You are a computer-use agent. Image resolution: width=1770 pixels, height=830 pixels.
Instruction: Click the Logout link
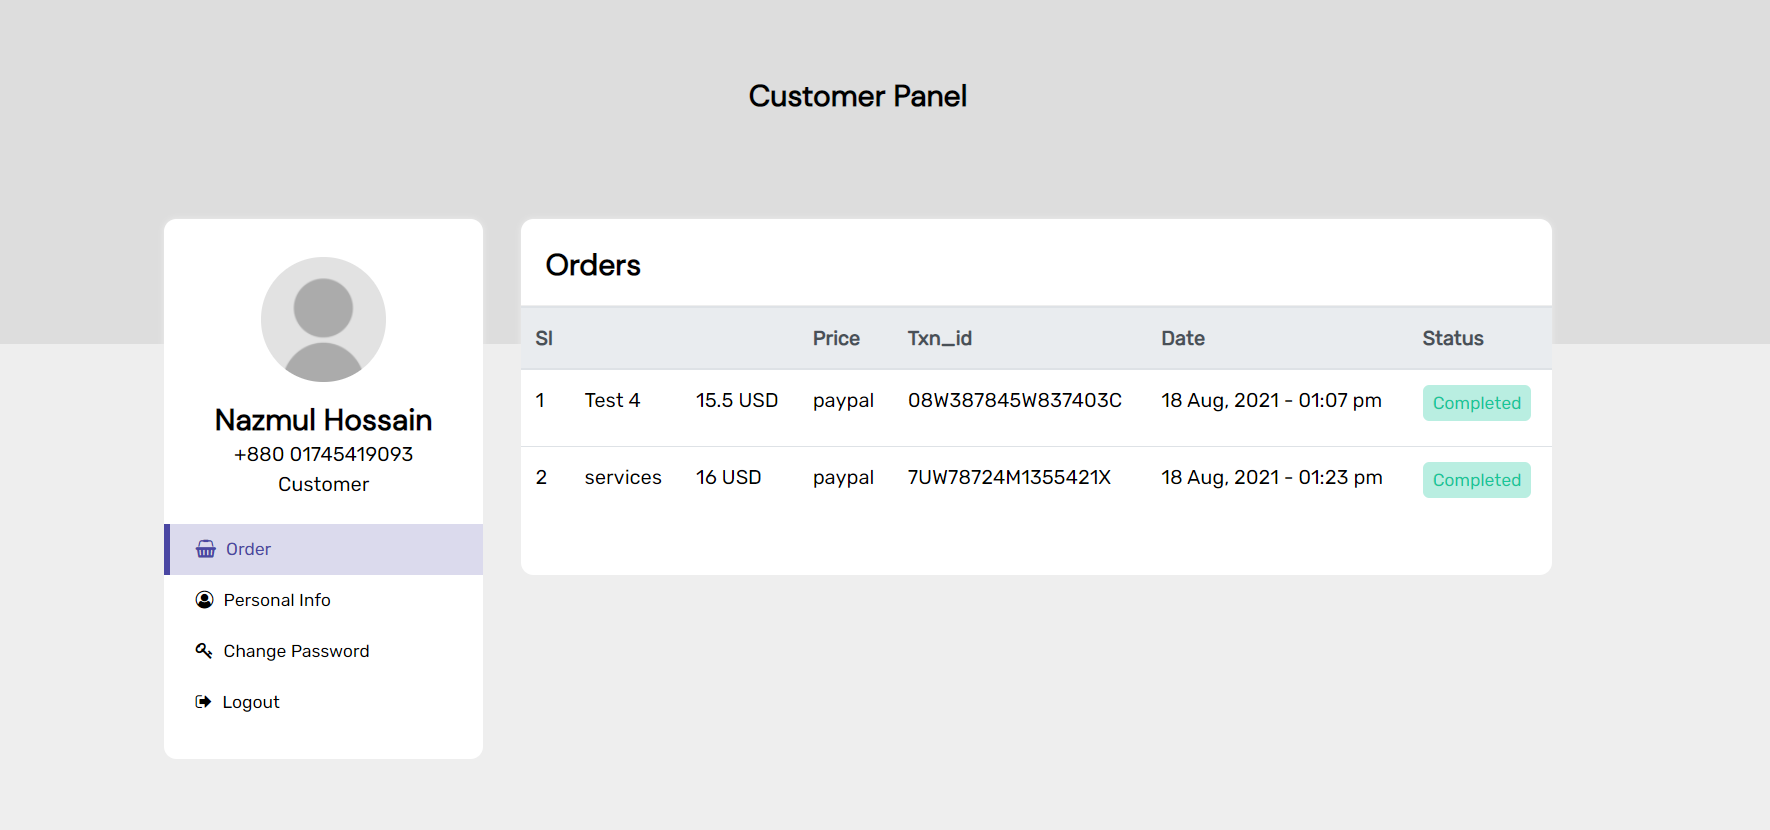(251, 702)
